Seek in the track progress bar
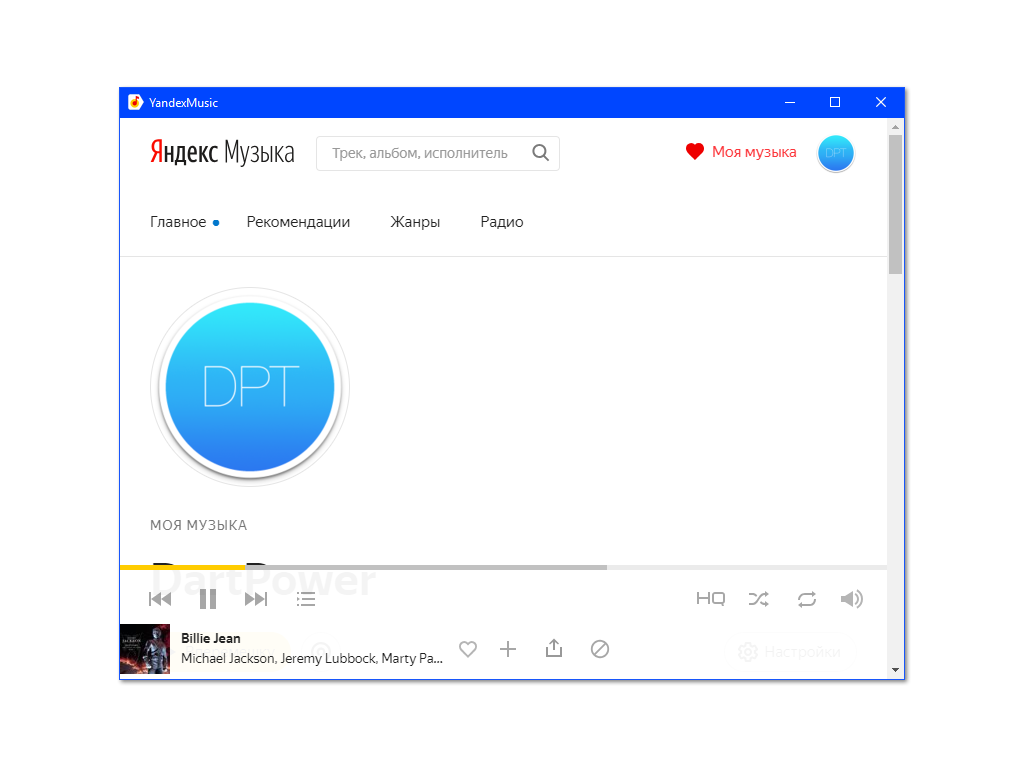The width and height of the screenshot is (1024, 768). [x=503, y=568]
